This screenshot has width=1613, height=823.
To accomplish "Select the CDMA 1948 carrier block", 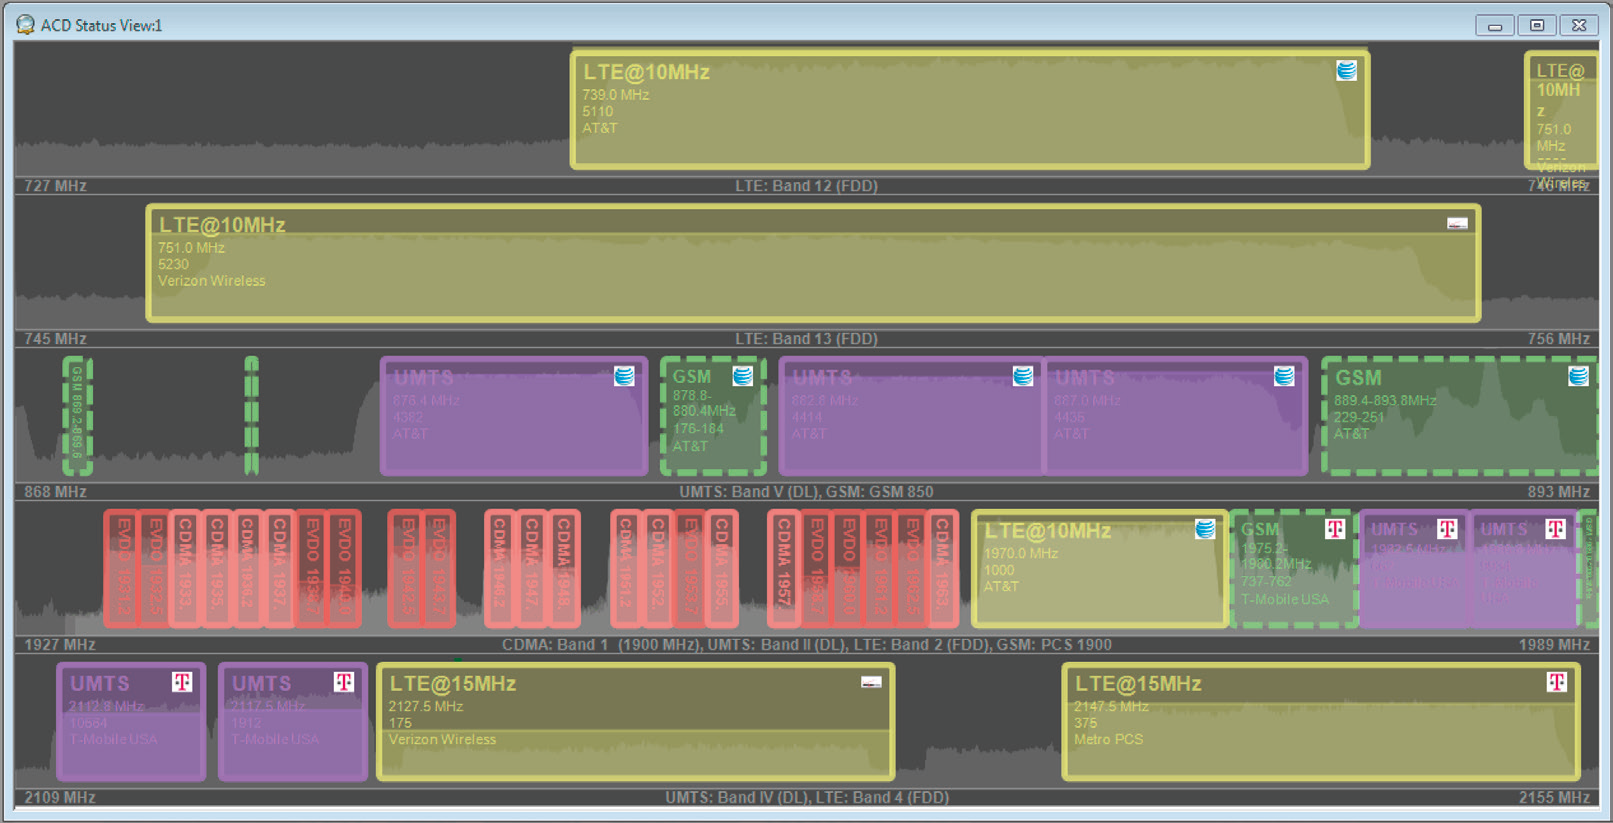I will pos(564,569).
